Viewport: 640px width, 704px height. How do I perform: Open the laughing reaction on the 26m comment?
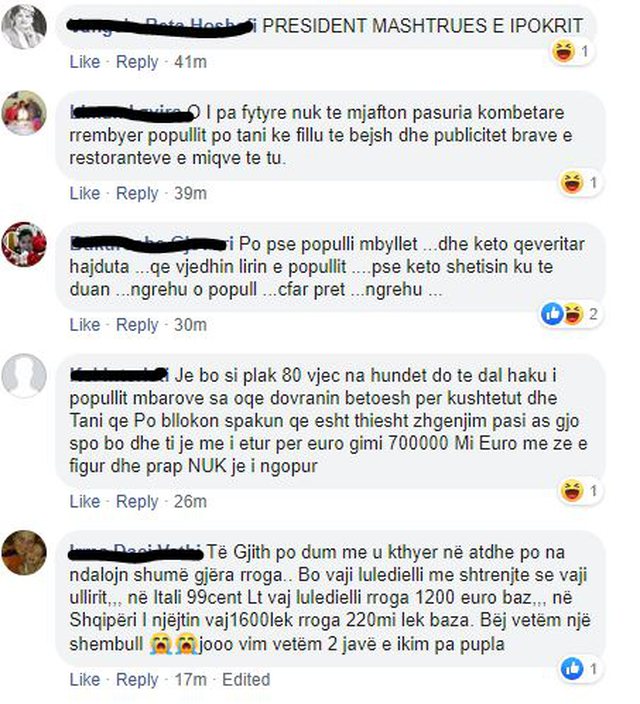coord(572,491)
